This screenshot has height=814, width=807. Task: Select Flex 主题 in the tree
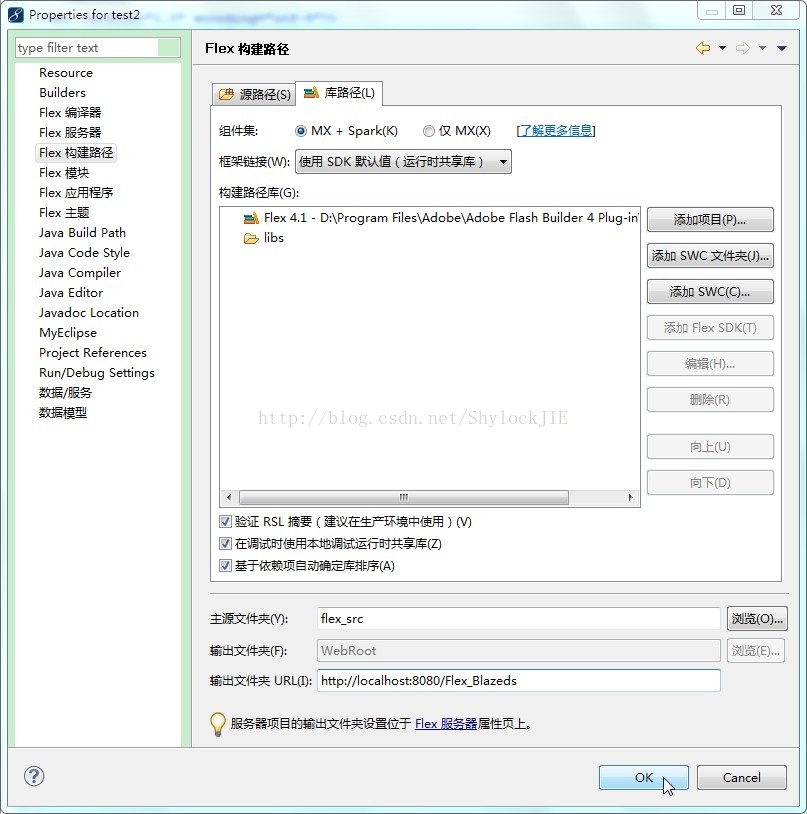(x=64, y=213)
